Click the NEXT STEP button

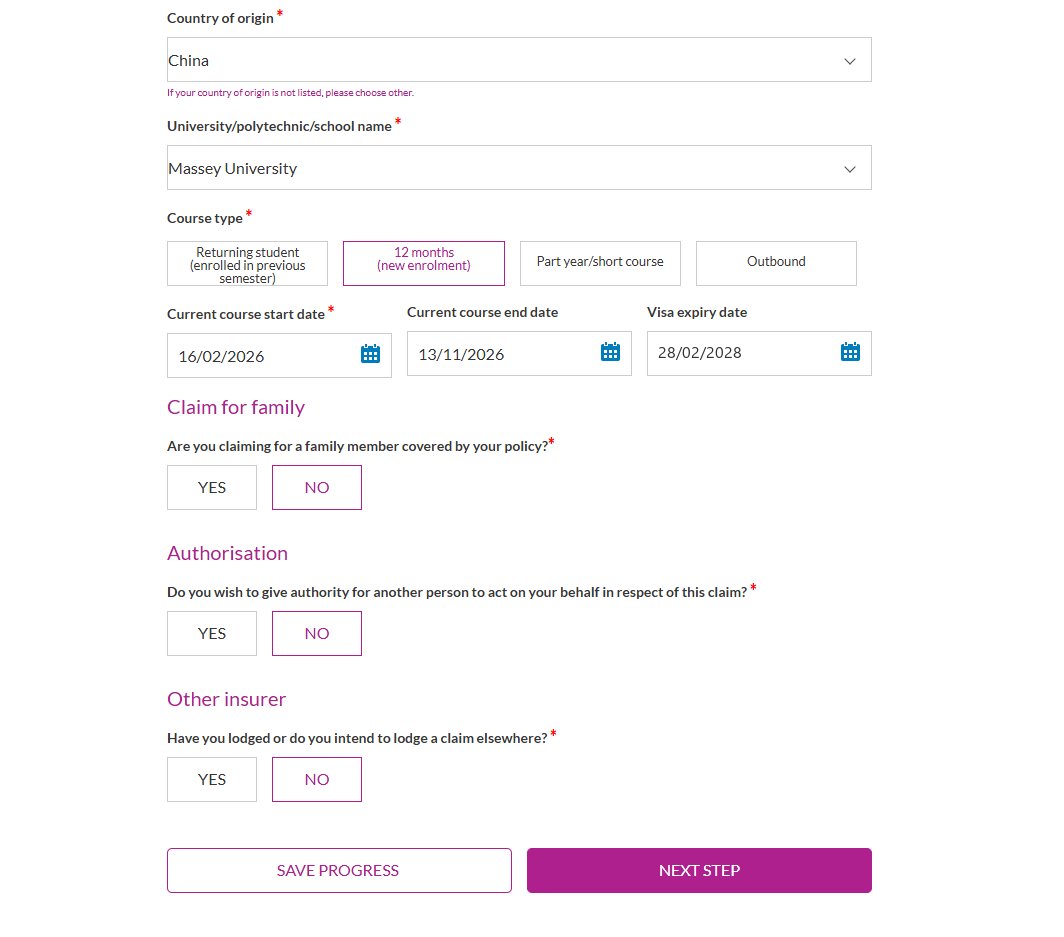(699, 870)
